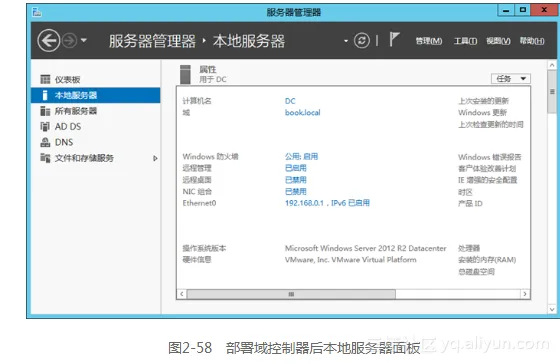The width and height of the screenshot is (560, 364).
Task: Click the horizontal scrollbar thumb
Action: click(x=291, y=294)
